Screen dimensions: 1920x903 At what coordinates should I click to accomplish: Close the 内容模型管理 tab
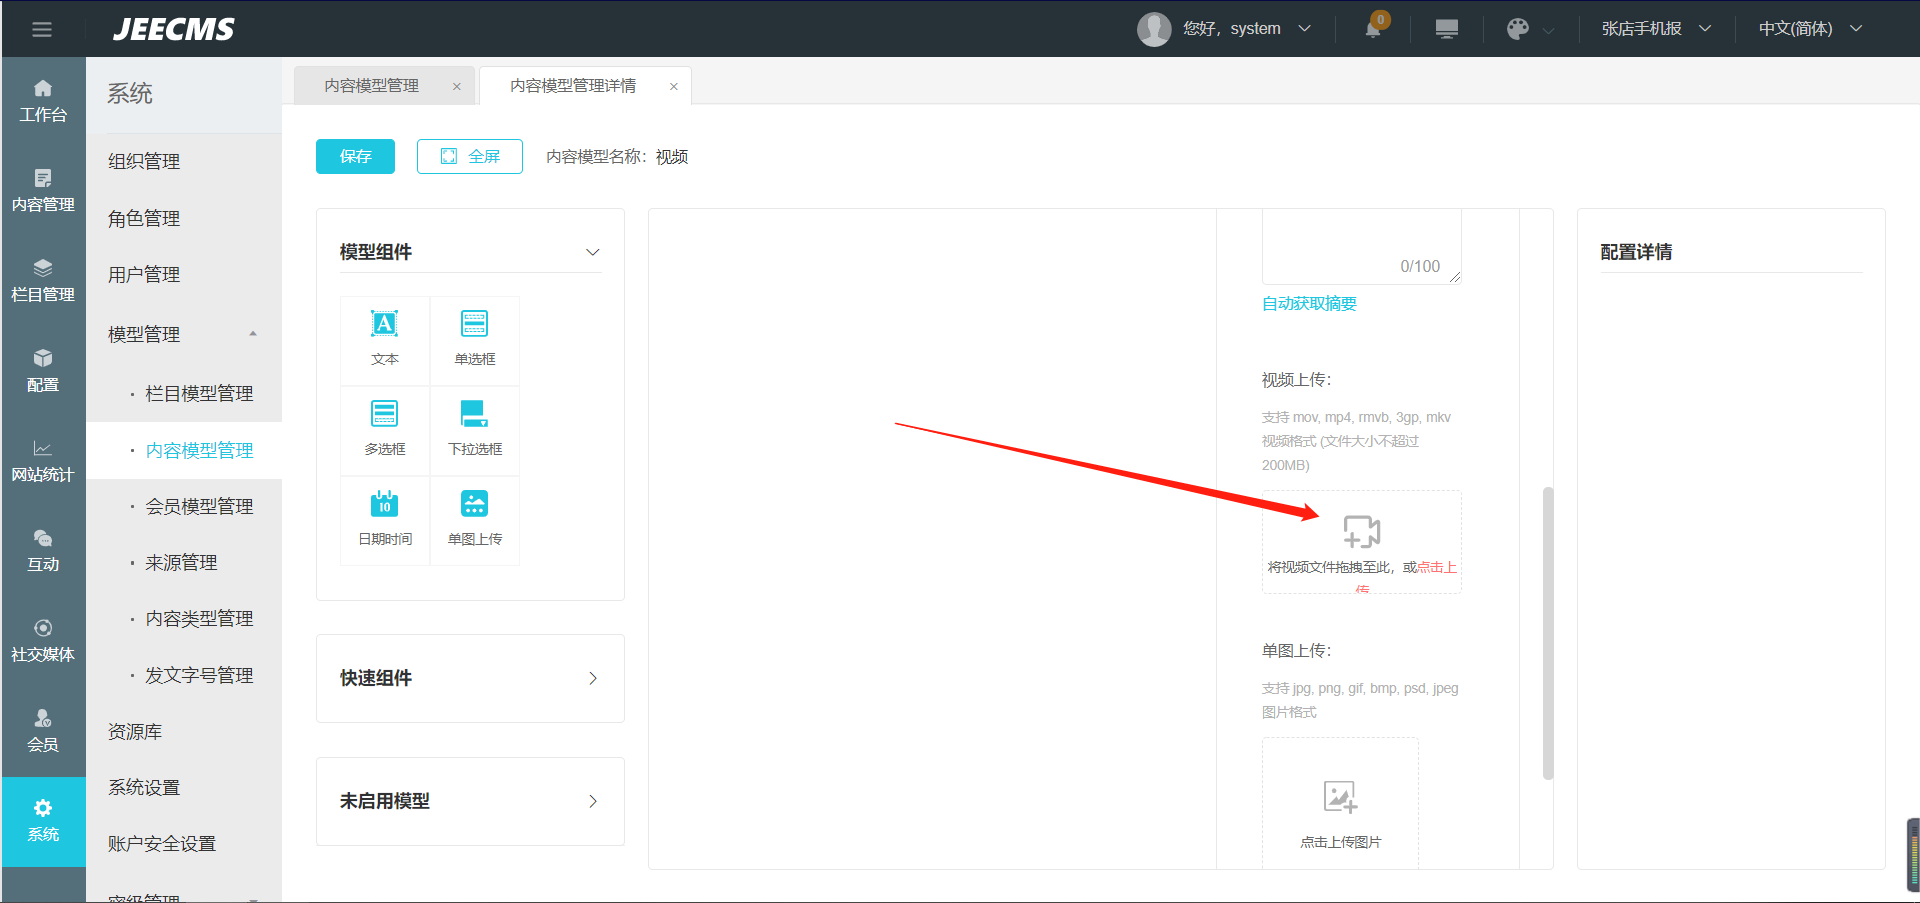(457, 86)
